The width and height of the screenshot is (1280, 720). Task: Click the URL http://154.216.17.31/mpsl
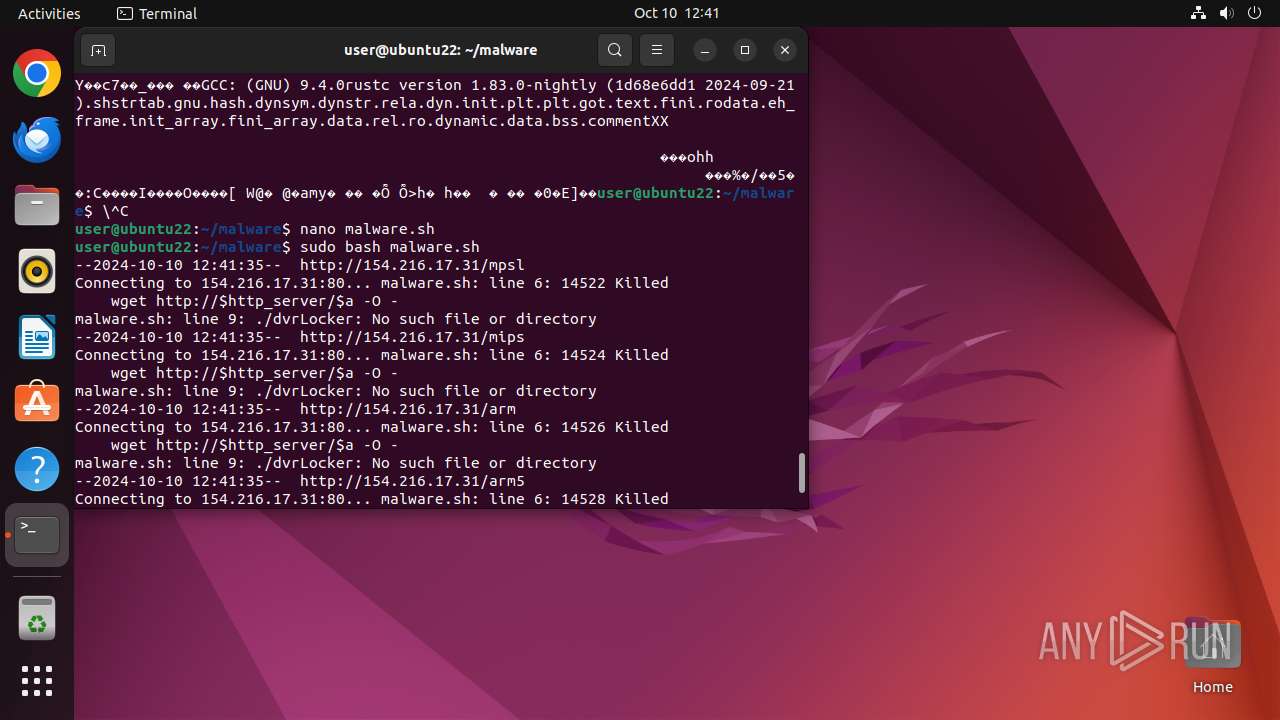point(412,265)
